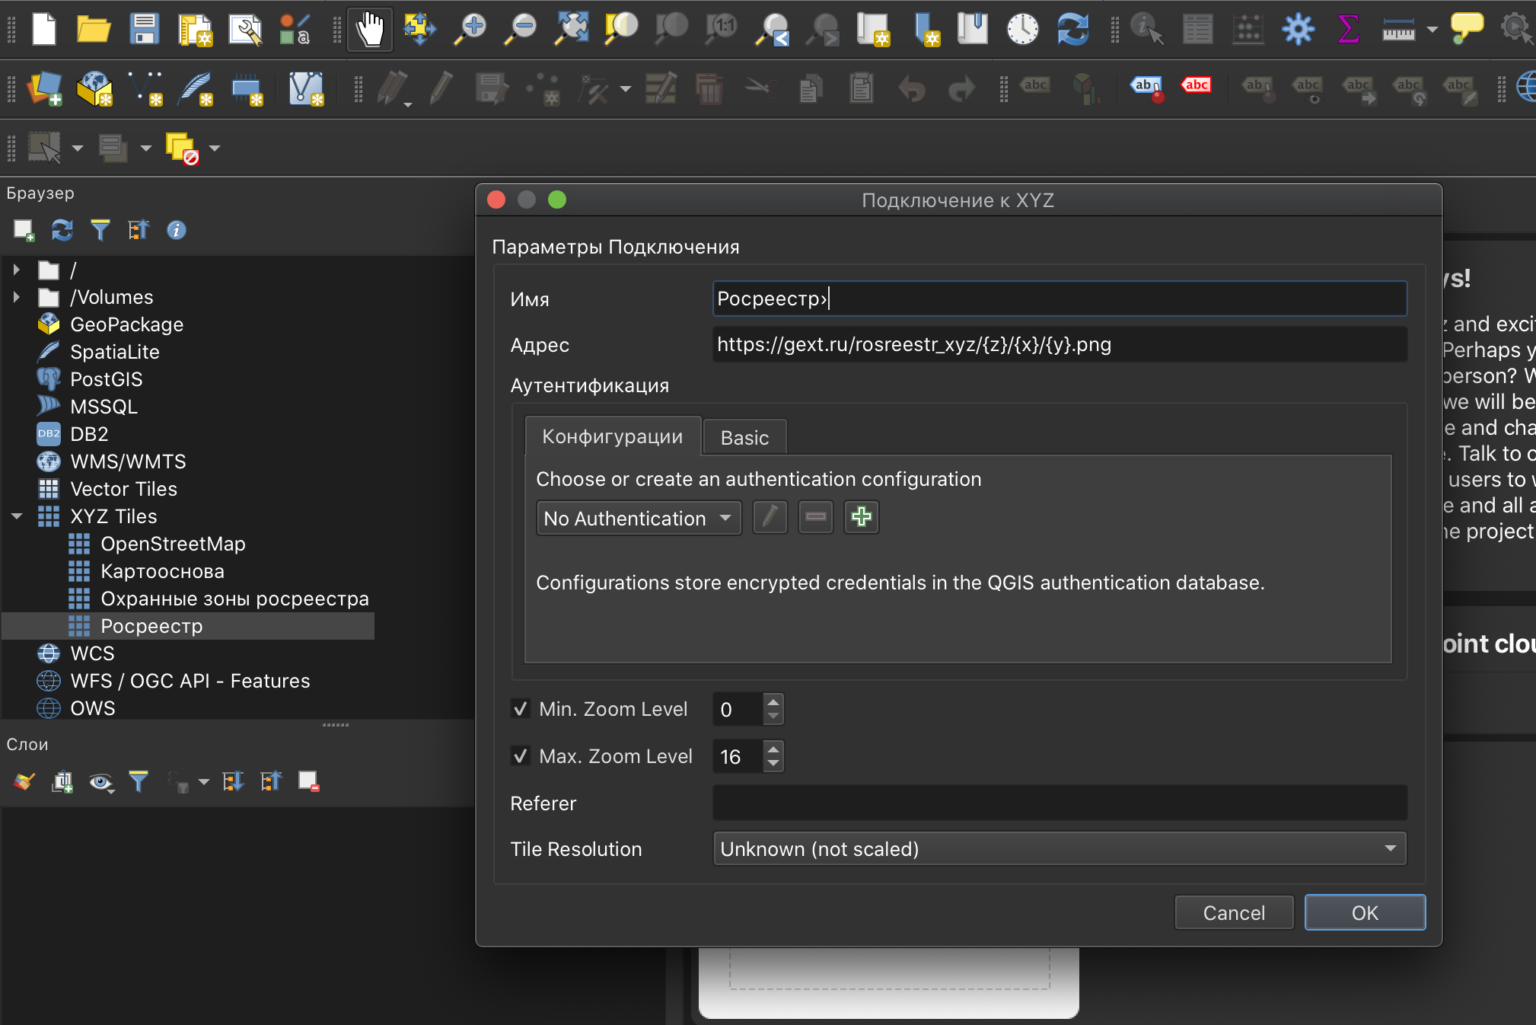The width and height of the screenshot is (1536, 1025).
Task: Click the green plus to add authentication configuration
Action: point(860,517)
